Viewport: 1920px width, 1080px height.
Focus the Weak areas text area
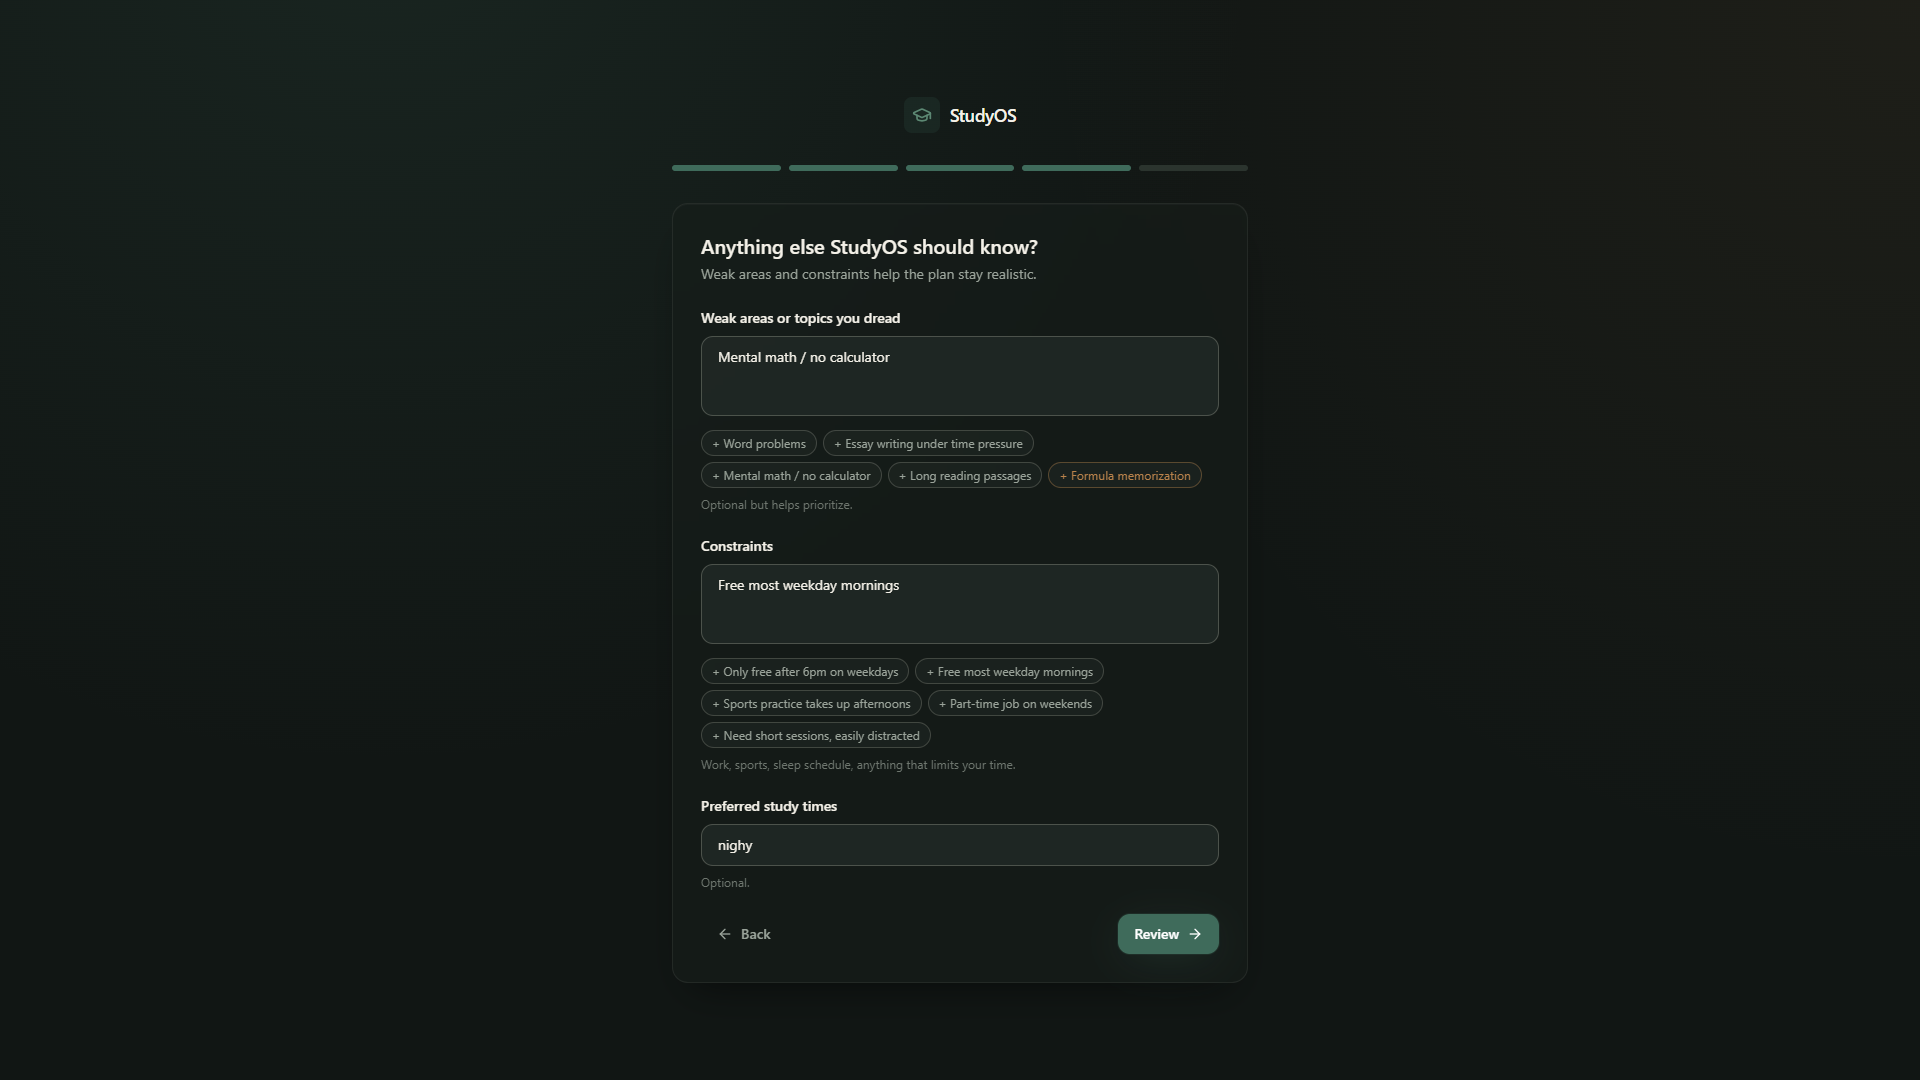(960, 376)
